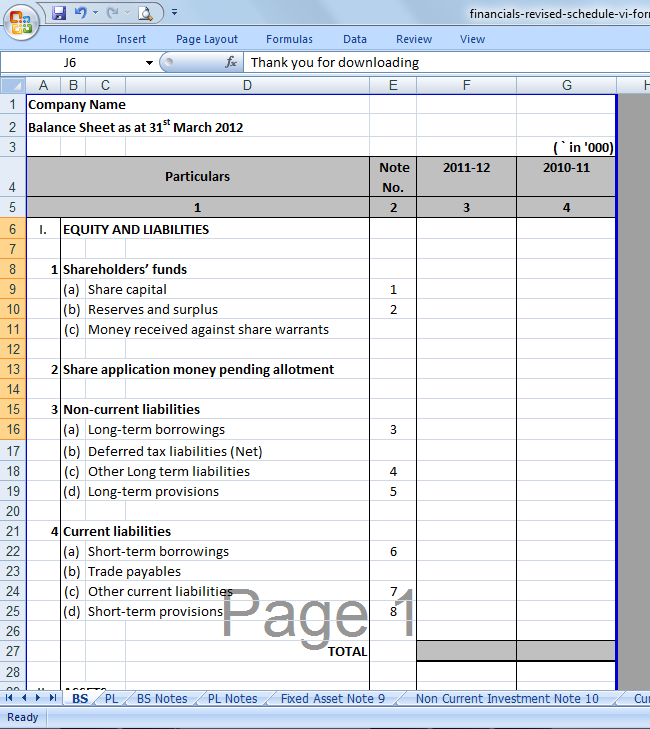This screenshot has height=729, width=650.
Task: Switch to the BS Notes sheet tab
Action: (162, 698)
